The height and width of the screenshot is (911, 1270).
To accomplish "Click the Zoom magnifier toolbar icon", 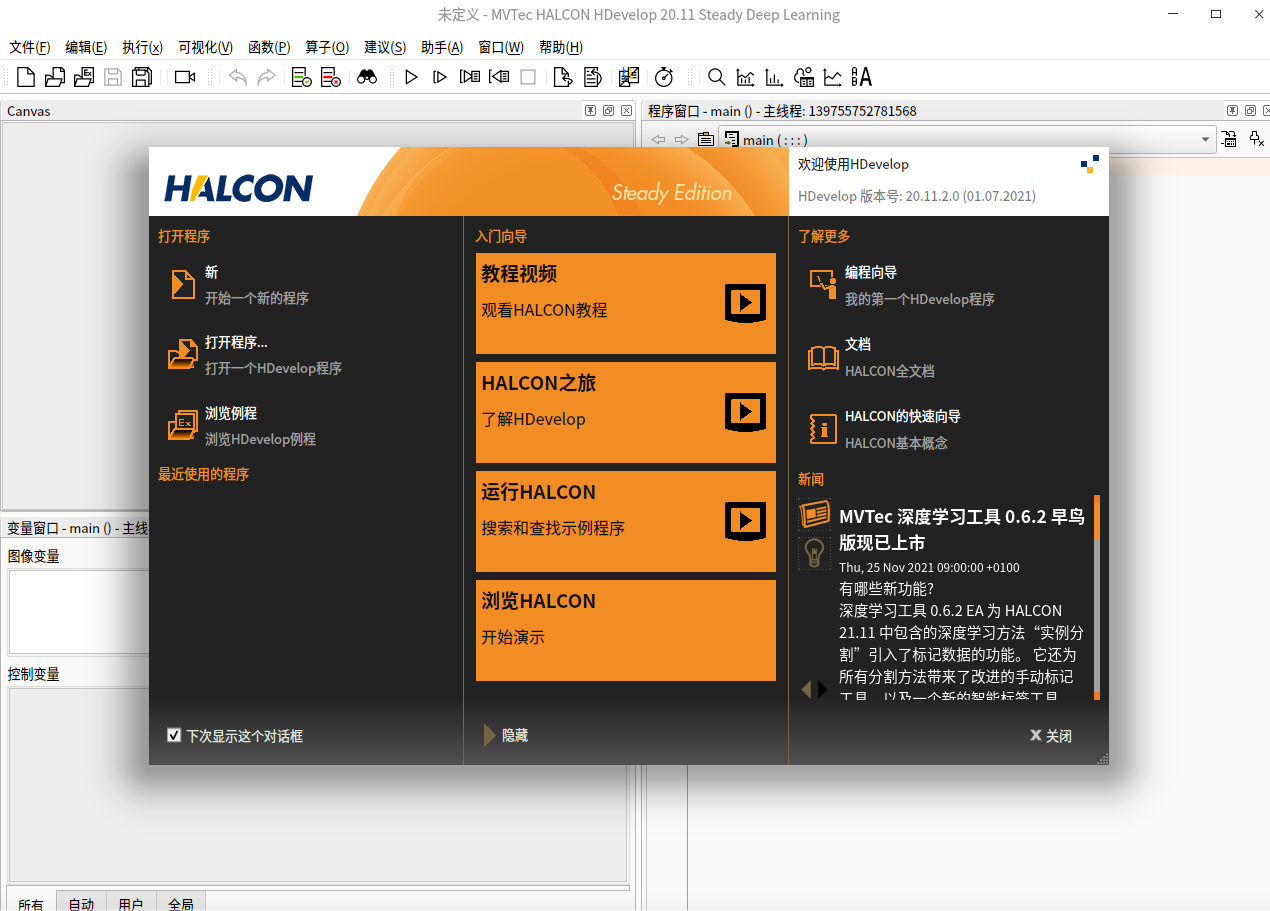I will [x=717, y=77].
